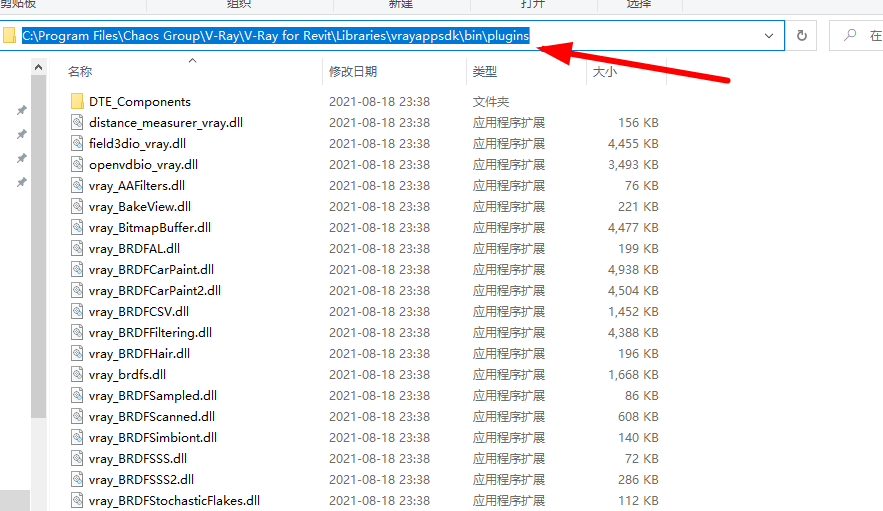Image resolution: width=883 pixels, height=511 pixels.
Task: Click the distance_measurer_vray.dll file icon
Action: 78,122
